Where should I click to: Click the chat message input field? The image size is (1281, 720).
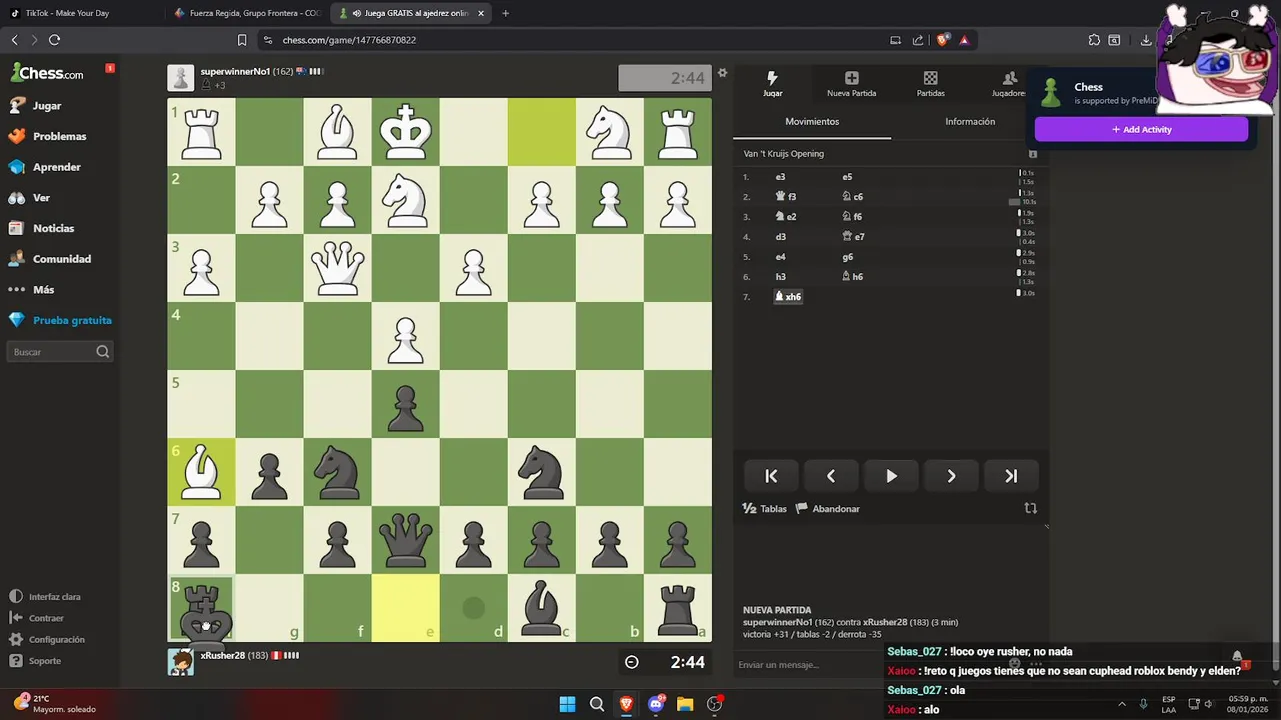[x=810, y=665]
